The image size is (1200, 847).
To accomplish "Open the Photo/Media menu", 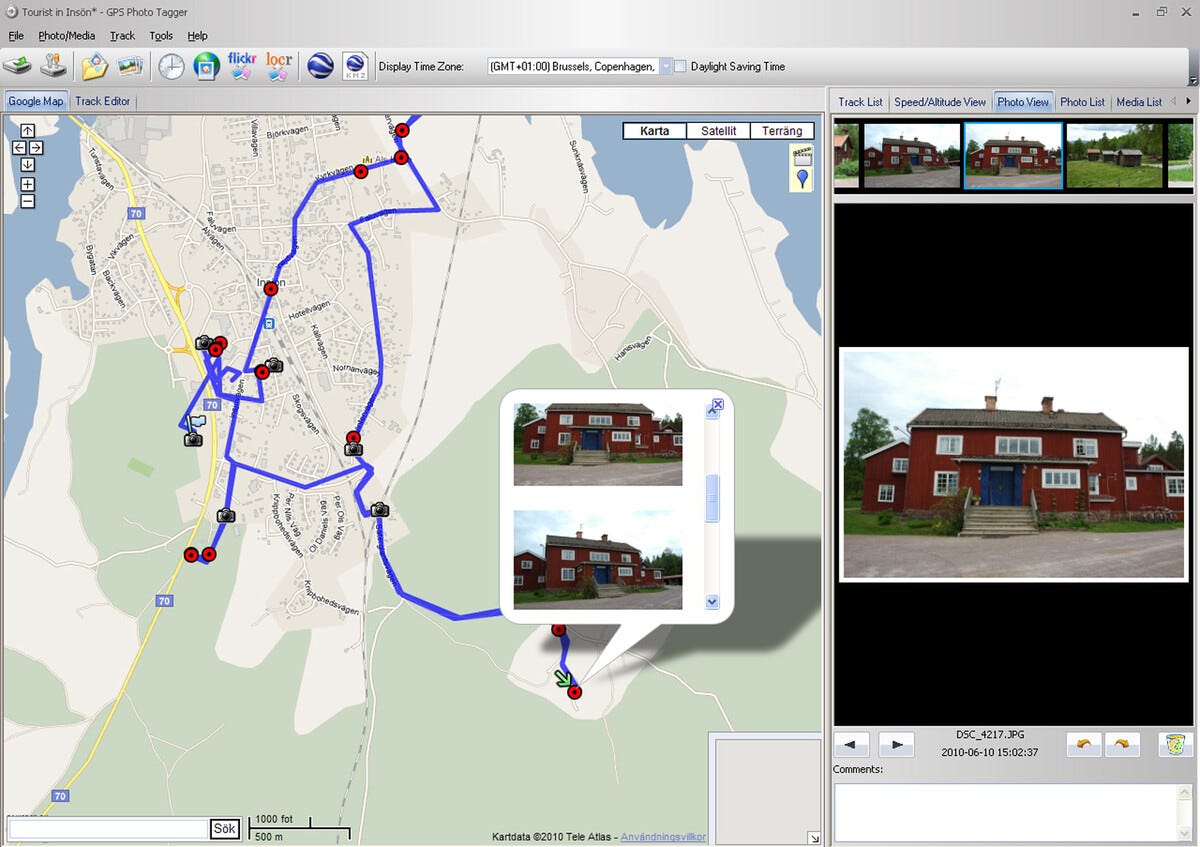I will (66, 35).
